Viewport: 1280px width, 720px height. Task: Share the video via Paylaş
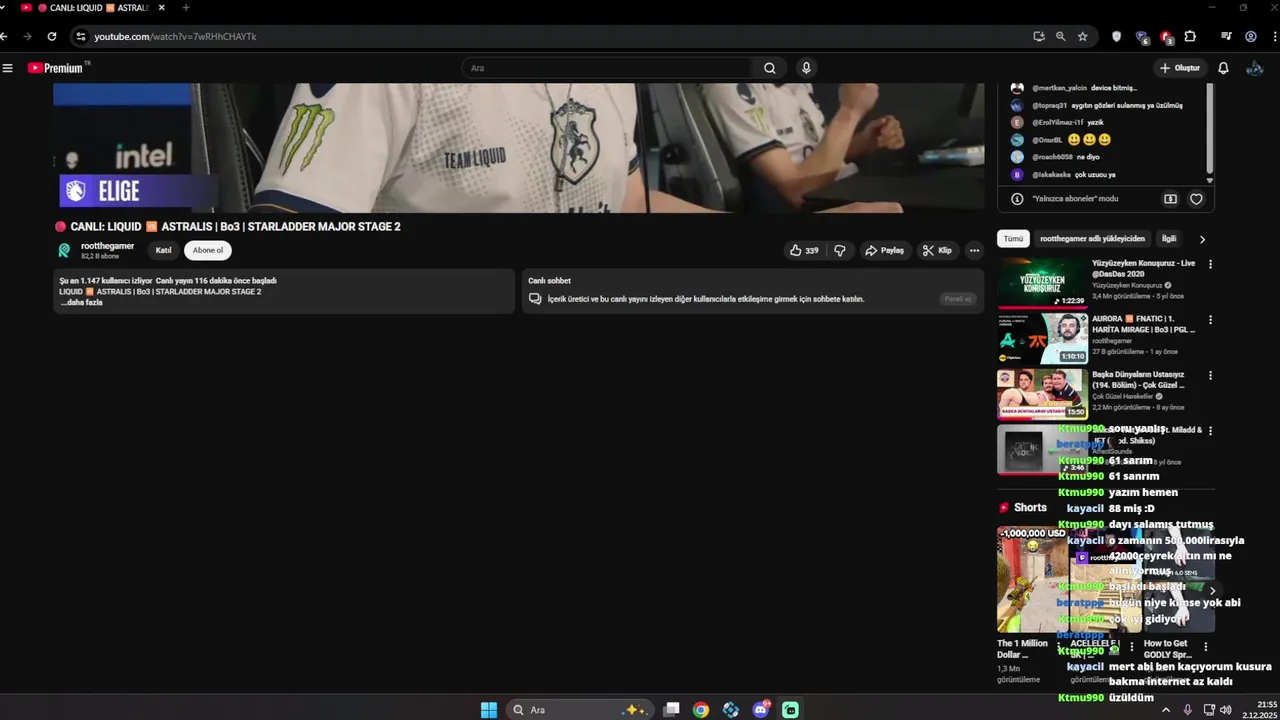point(885,250)
